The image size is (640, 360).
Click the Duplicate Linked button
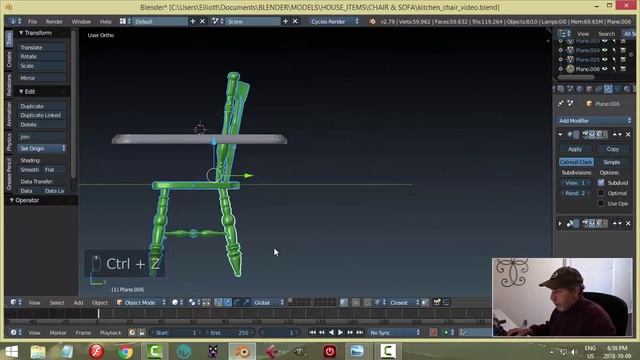point(42,115)
